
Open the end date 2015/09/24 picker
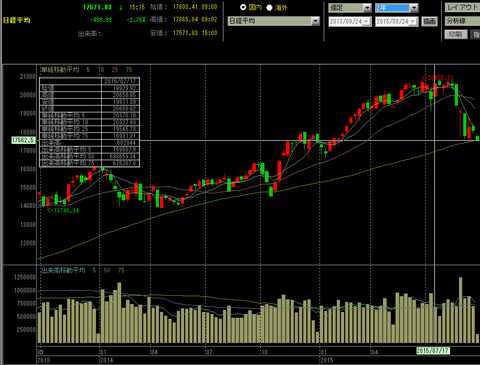tap(413, 22)
